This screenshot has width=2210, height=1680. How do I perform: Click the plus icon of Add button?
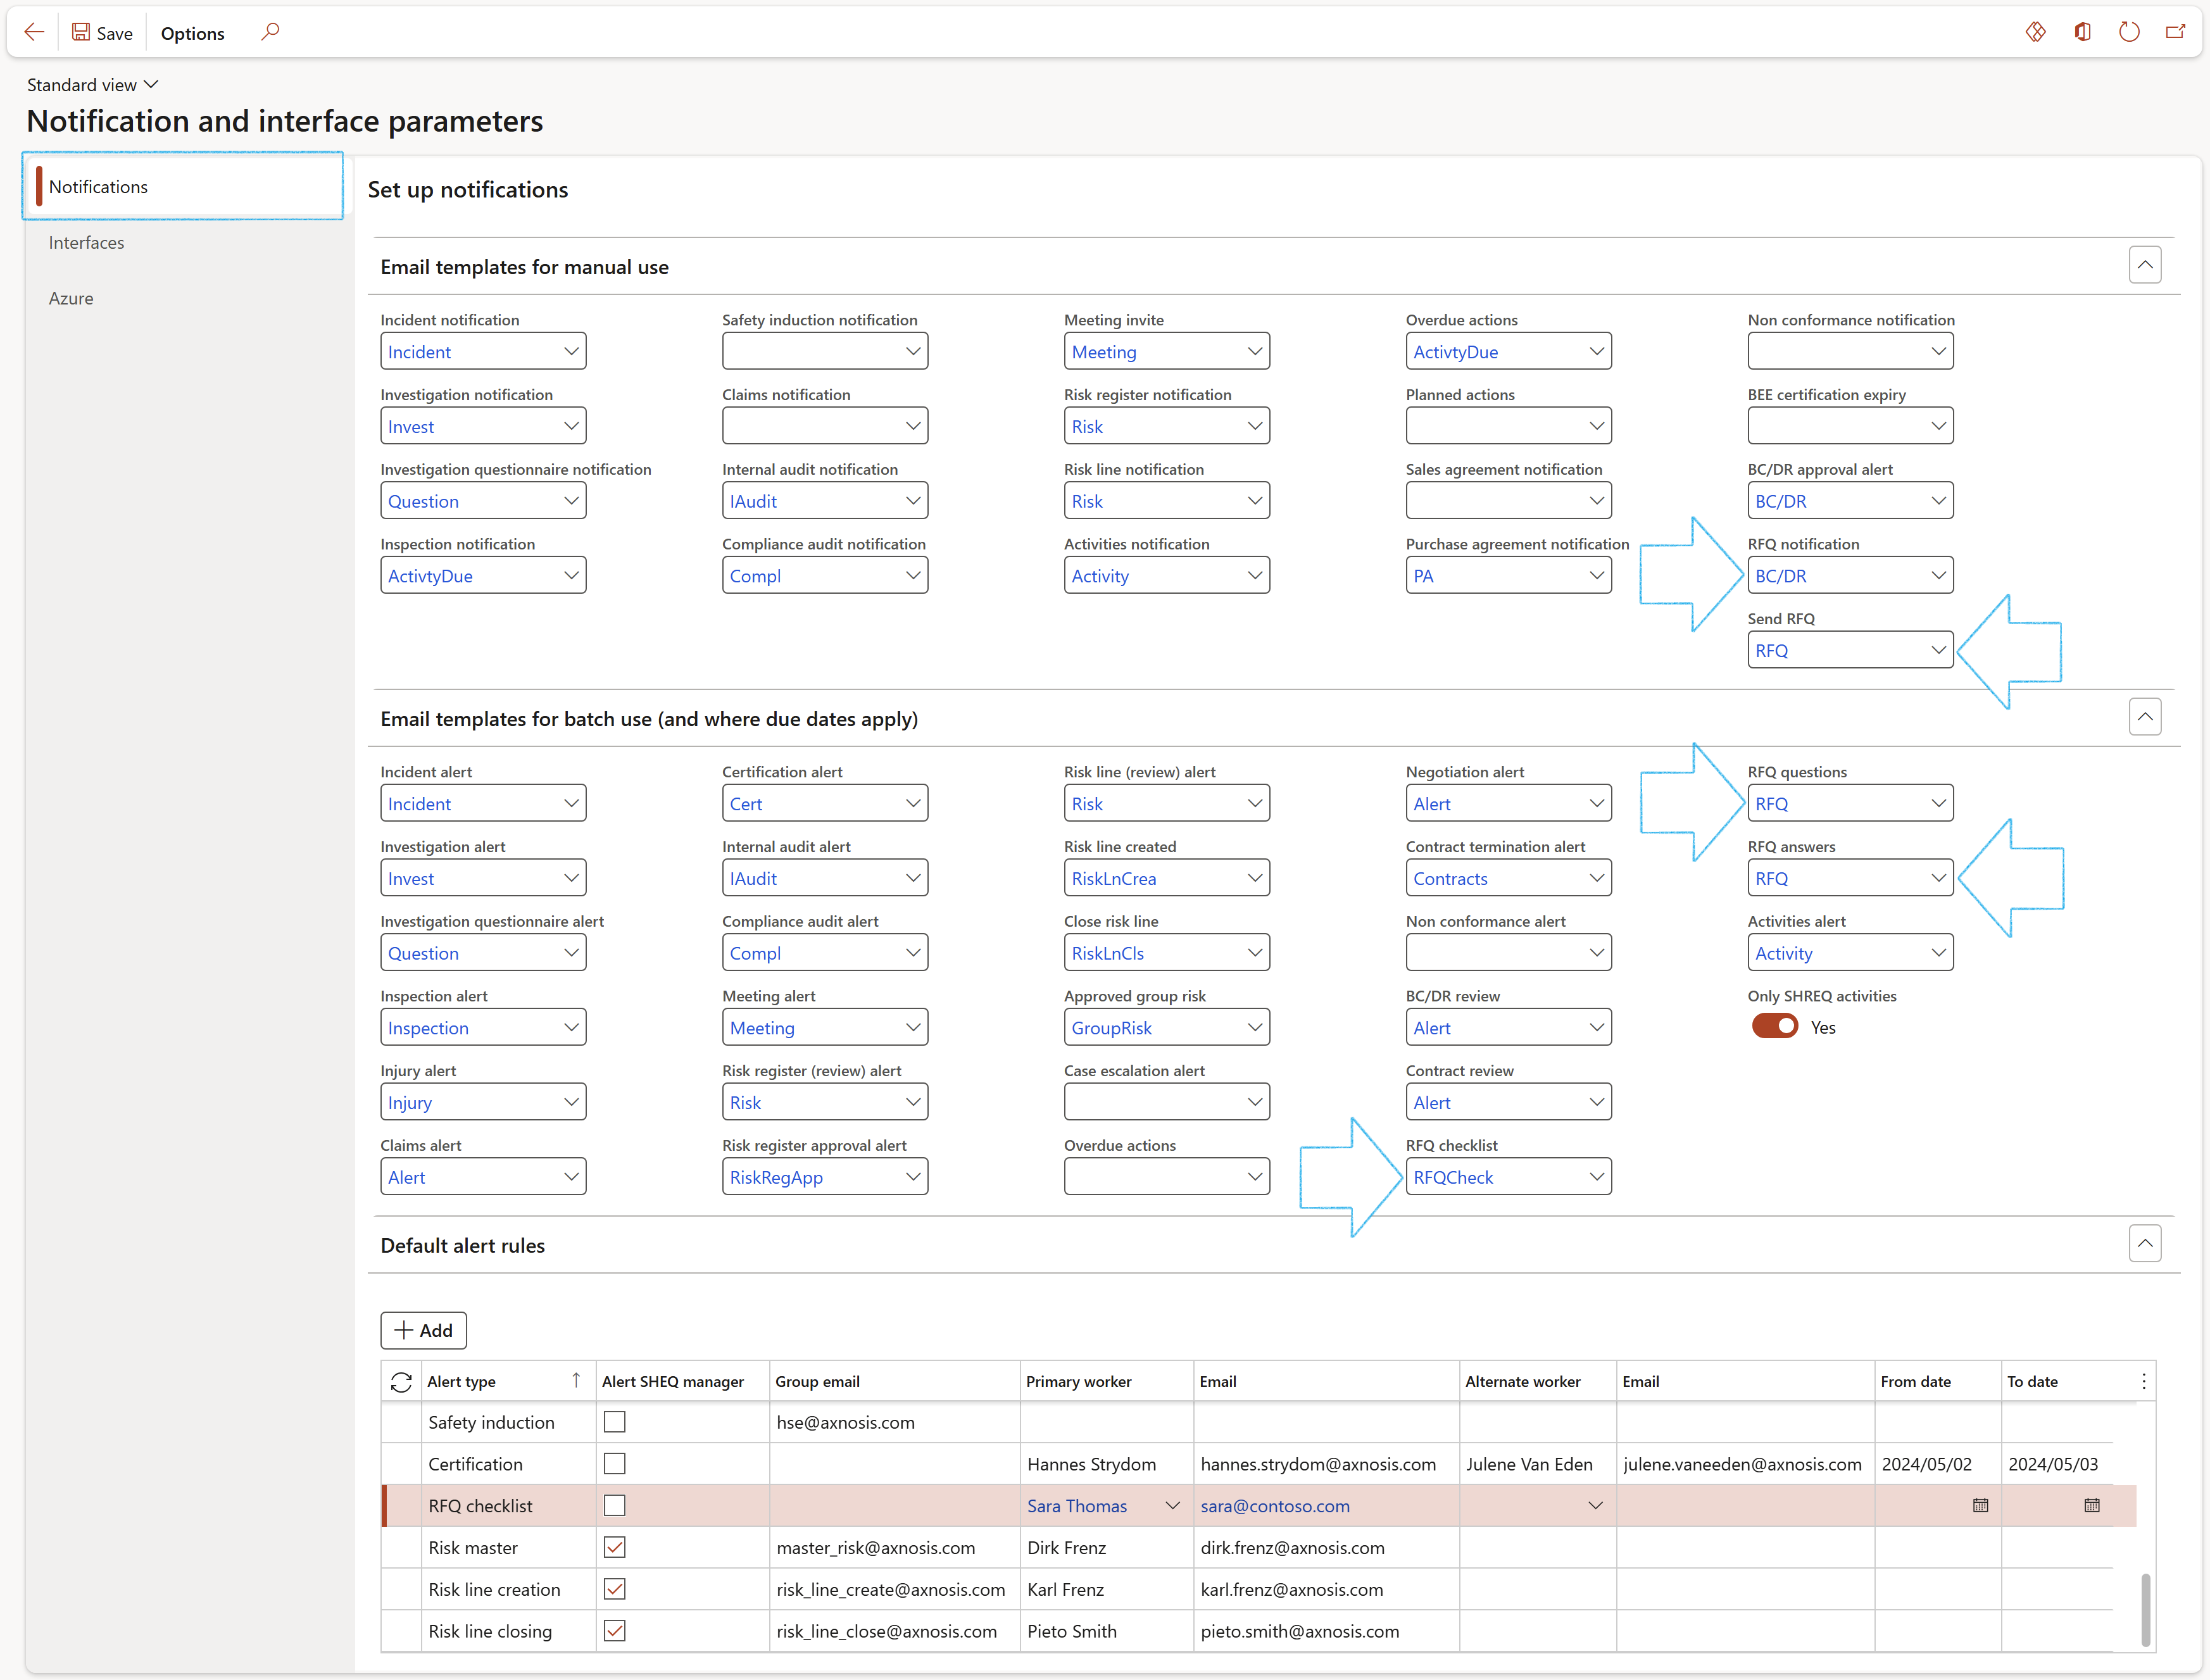[404, 1330]
